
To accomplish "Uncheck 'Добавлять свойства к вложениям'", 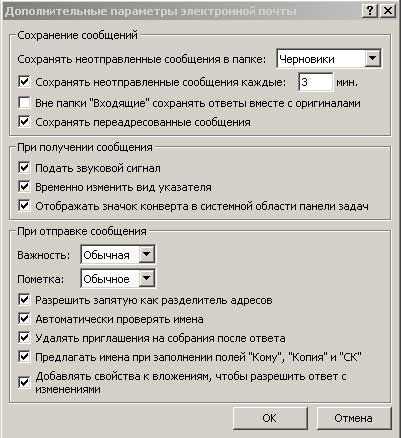I will (24, 382).
